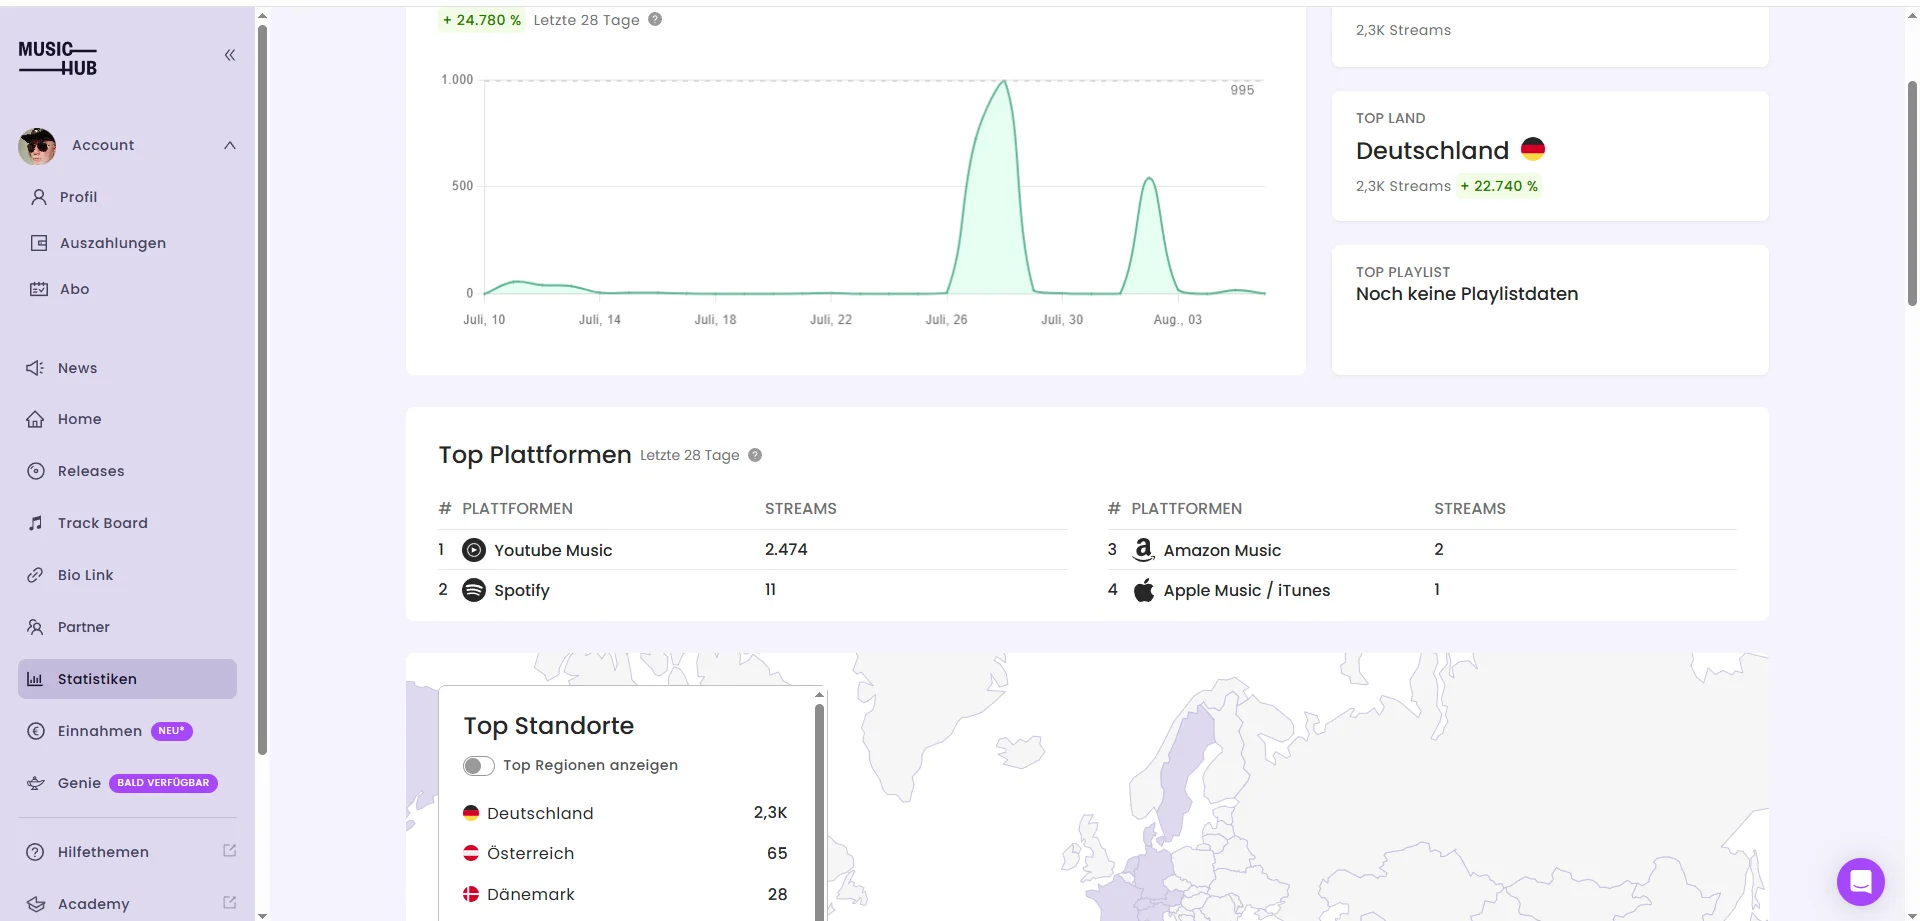The image size is (1920, 921).
Task: Open the chat support bubble
Action: point(1861,882)
